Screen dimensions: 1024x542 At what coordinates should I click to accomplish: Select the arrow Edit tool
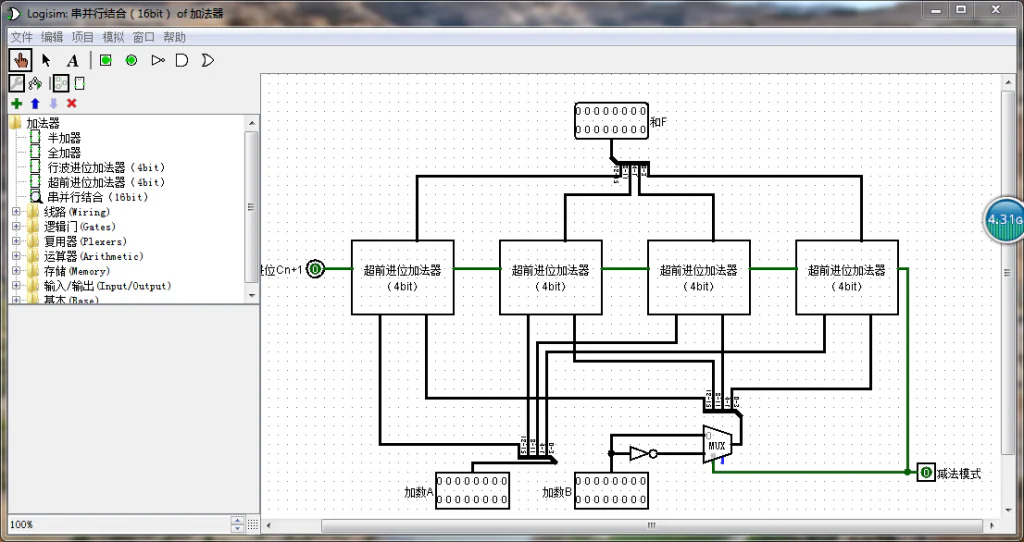coord(46,60)
